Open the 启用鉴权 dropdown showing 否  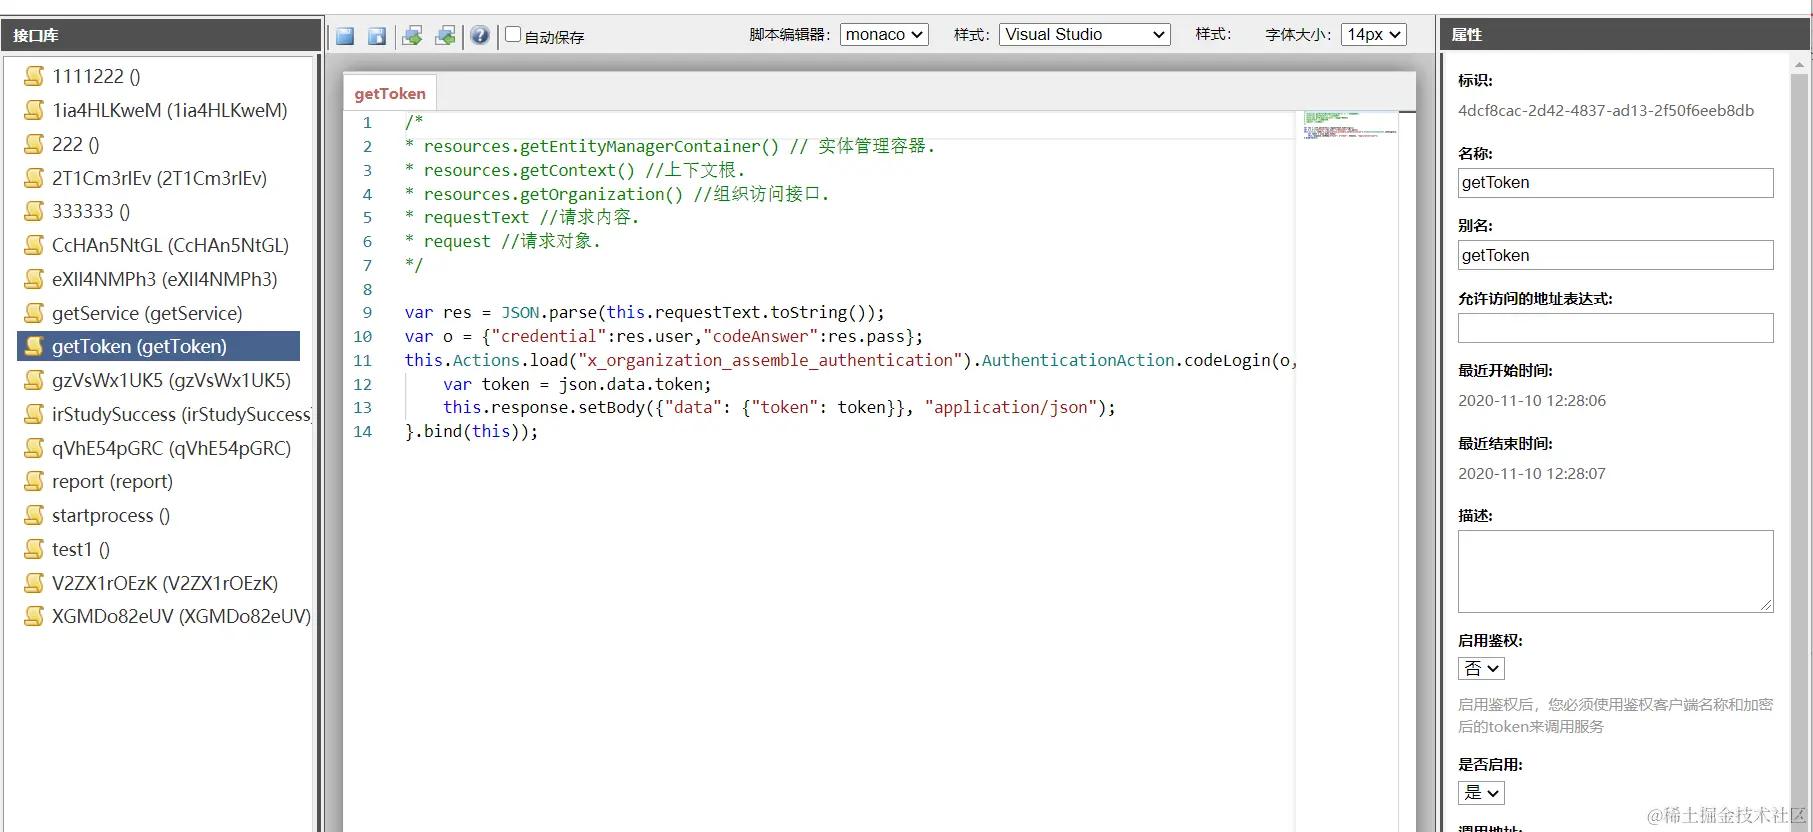point(1481,668)
